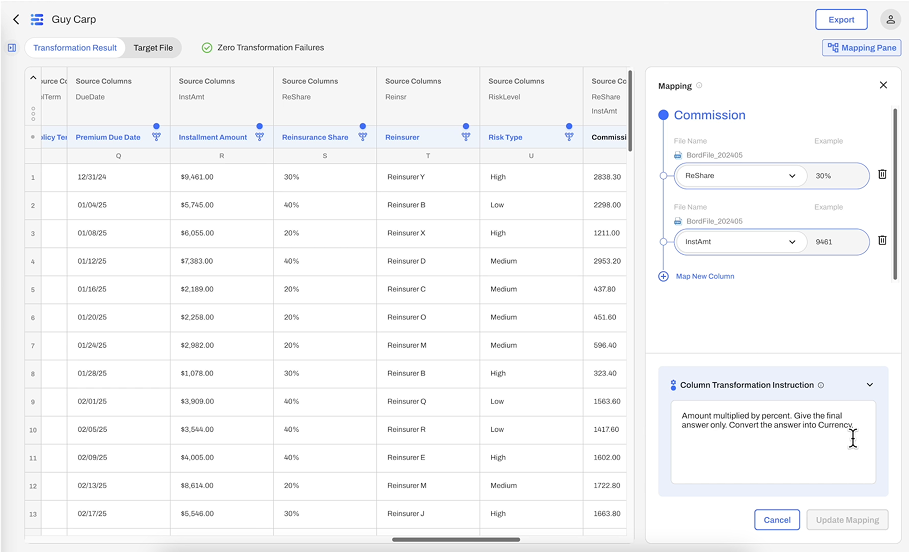Switch to the Target File tab
This screenshot has width=909, height=553.
point(153,47)
